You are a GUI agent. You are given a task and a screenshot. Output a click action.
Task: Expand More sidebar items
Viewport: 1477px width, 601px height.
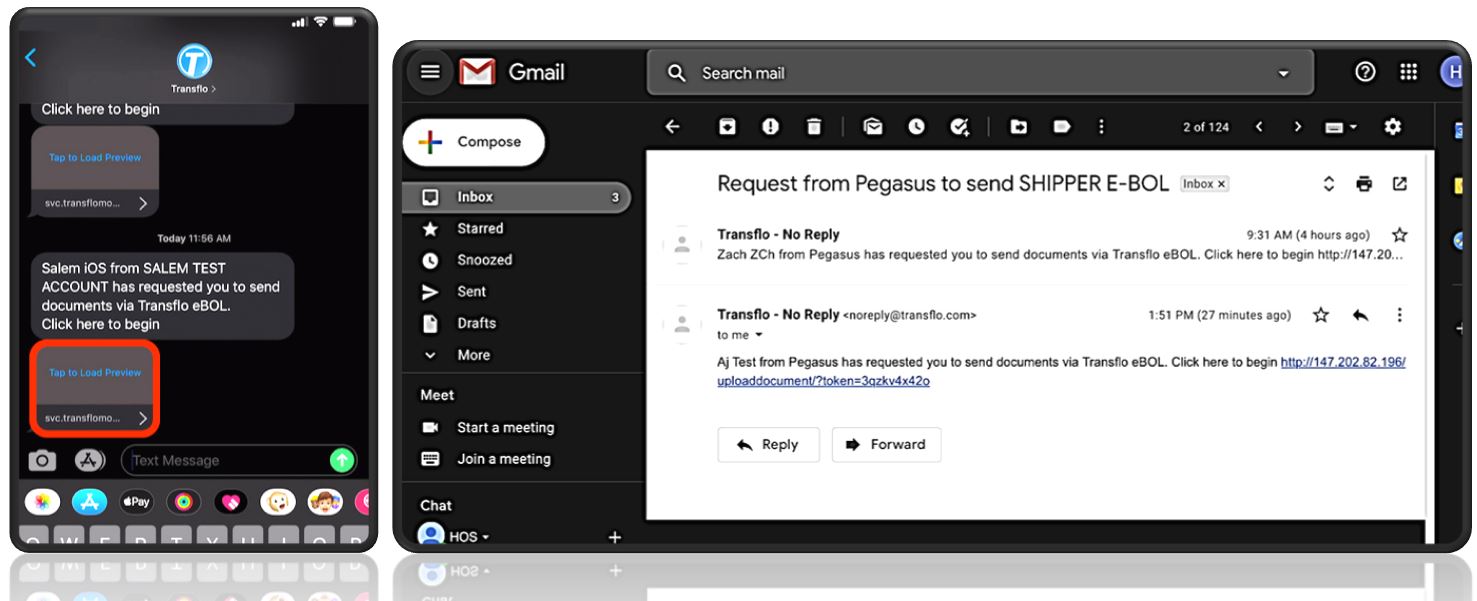coord(473,355)
